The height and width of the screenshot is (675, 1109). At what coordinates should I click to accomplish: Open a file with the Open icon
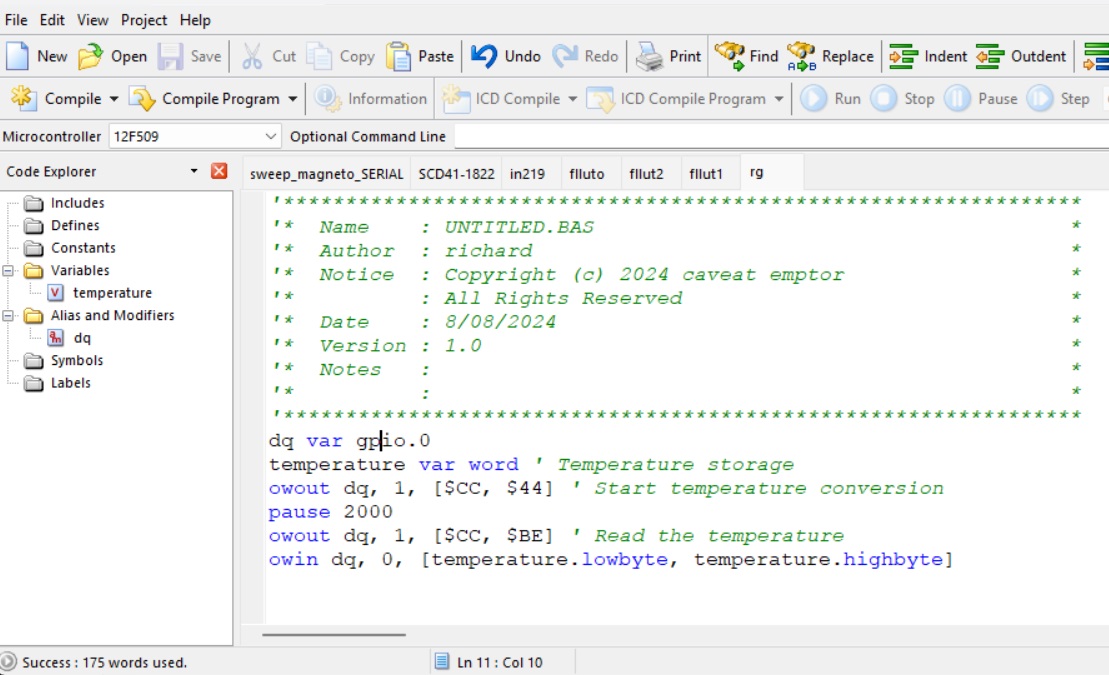[x=91, y=56]
